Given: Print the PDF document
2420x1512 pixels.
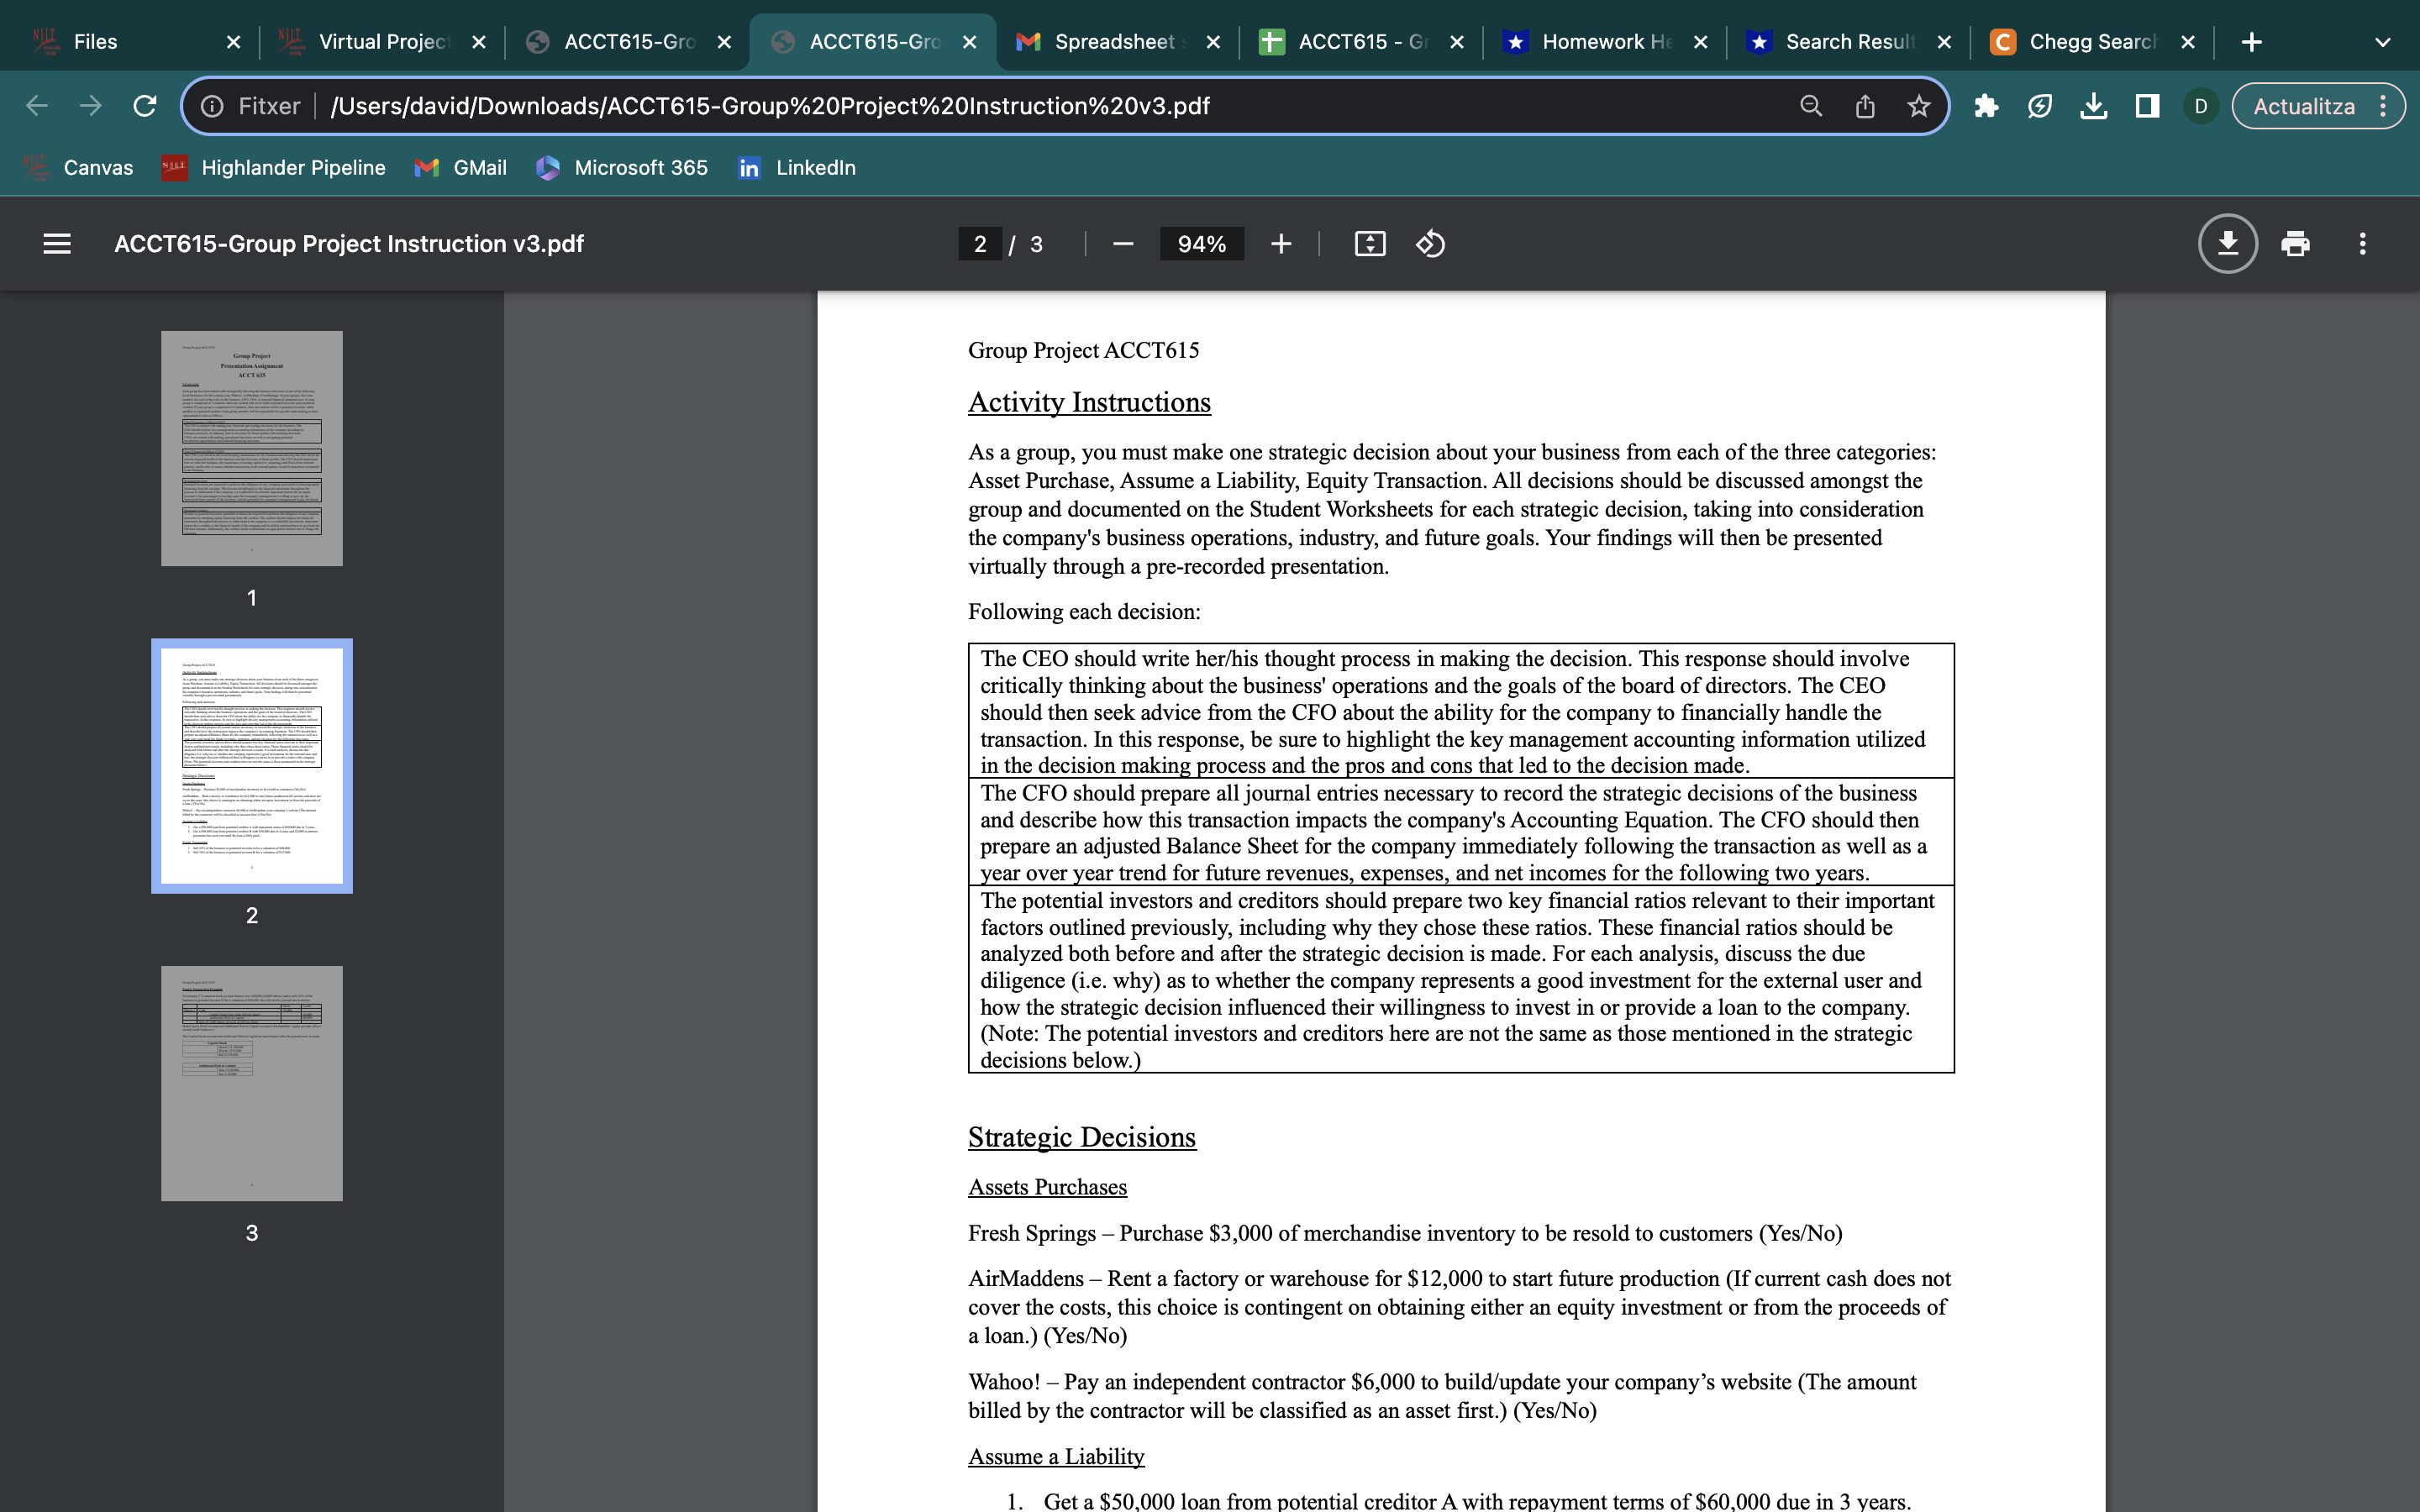Looking at the screenshot, I should pos(2296,243).
